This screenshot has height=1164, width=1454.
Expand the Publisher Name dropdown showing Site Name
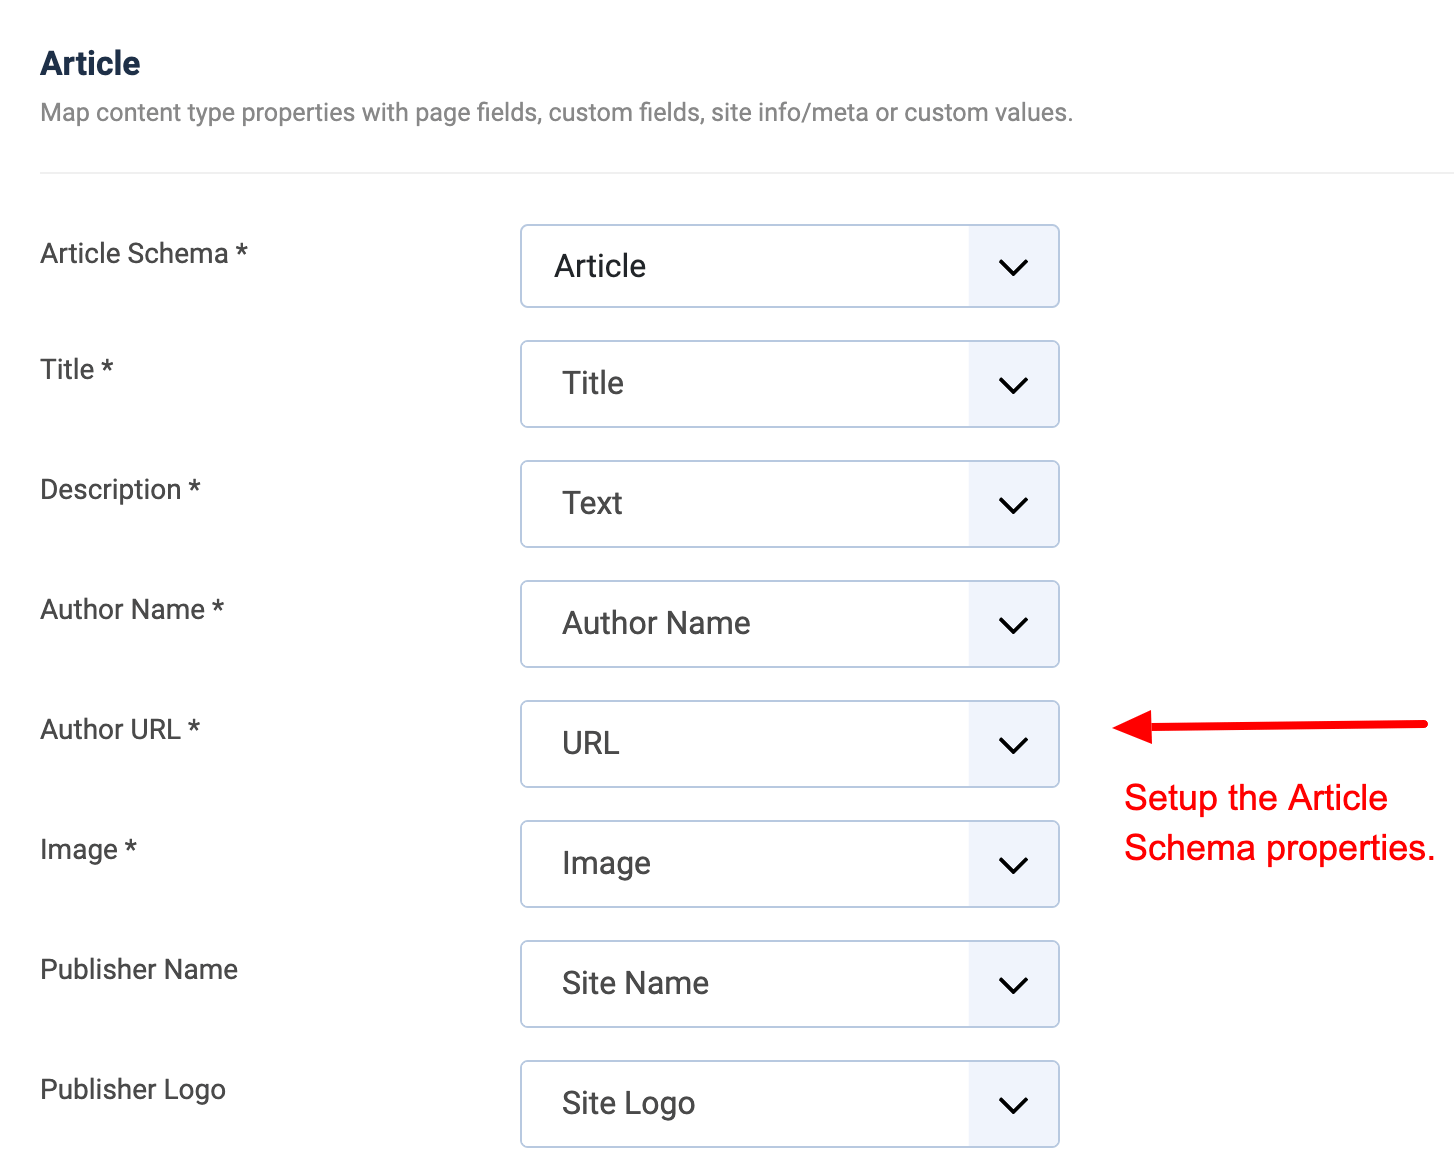(789, 984)
